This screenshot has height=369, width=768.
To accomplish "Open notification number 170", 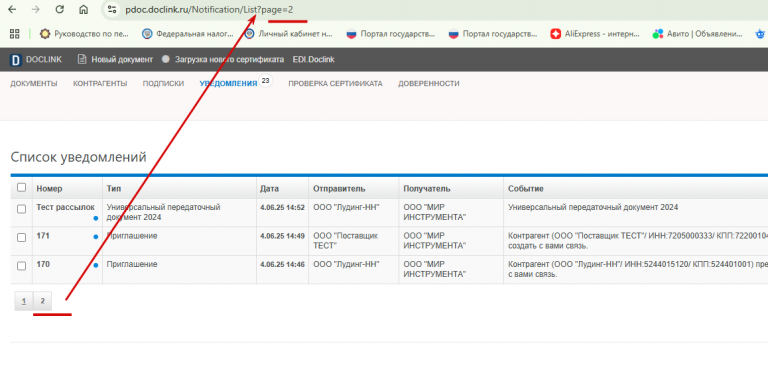I will pos(43,264).
